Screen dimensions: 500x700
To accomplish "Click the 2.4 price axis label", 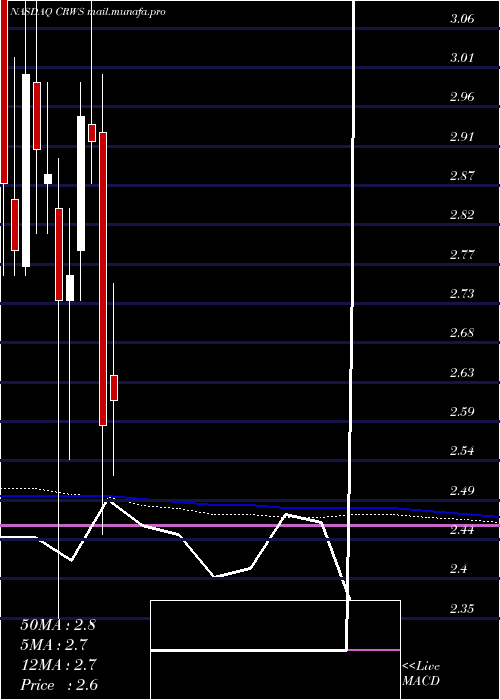I will [x=458, y=569].
